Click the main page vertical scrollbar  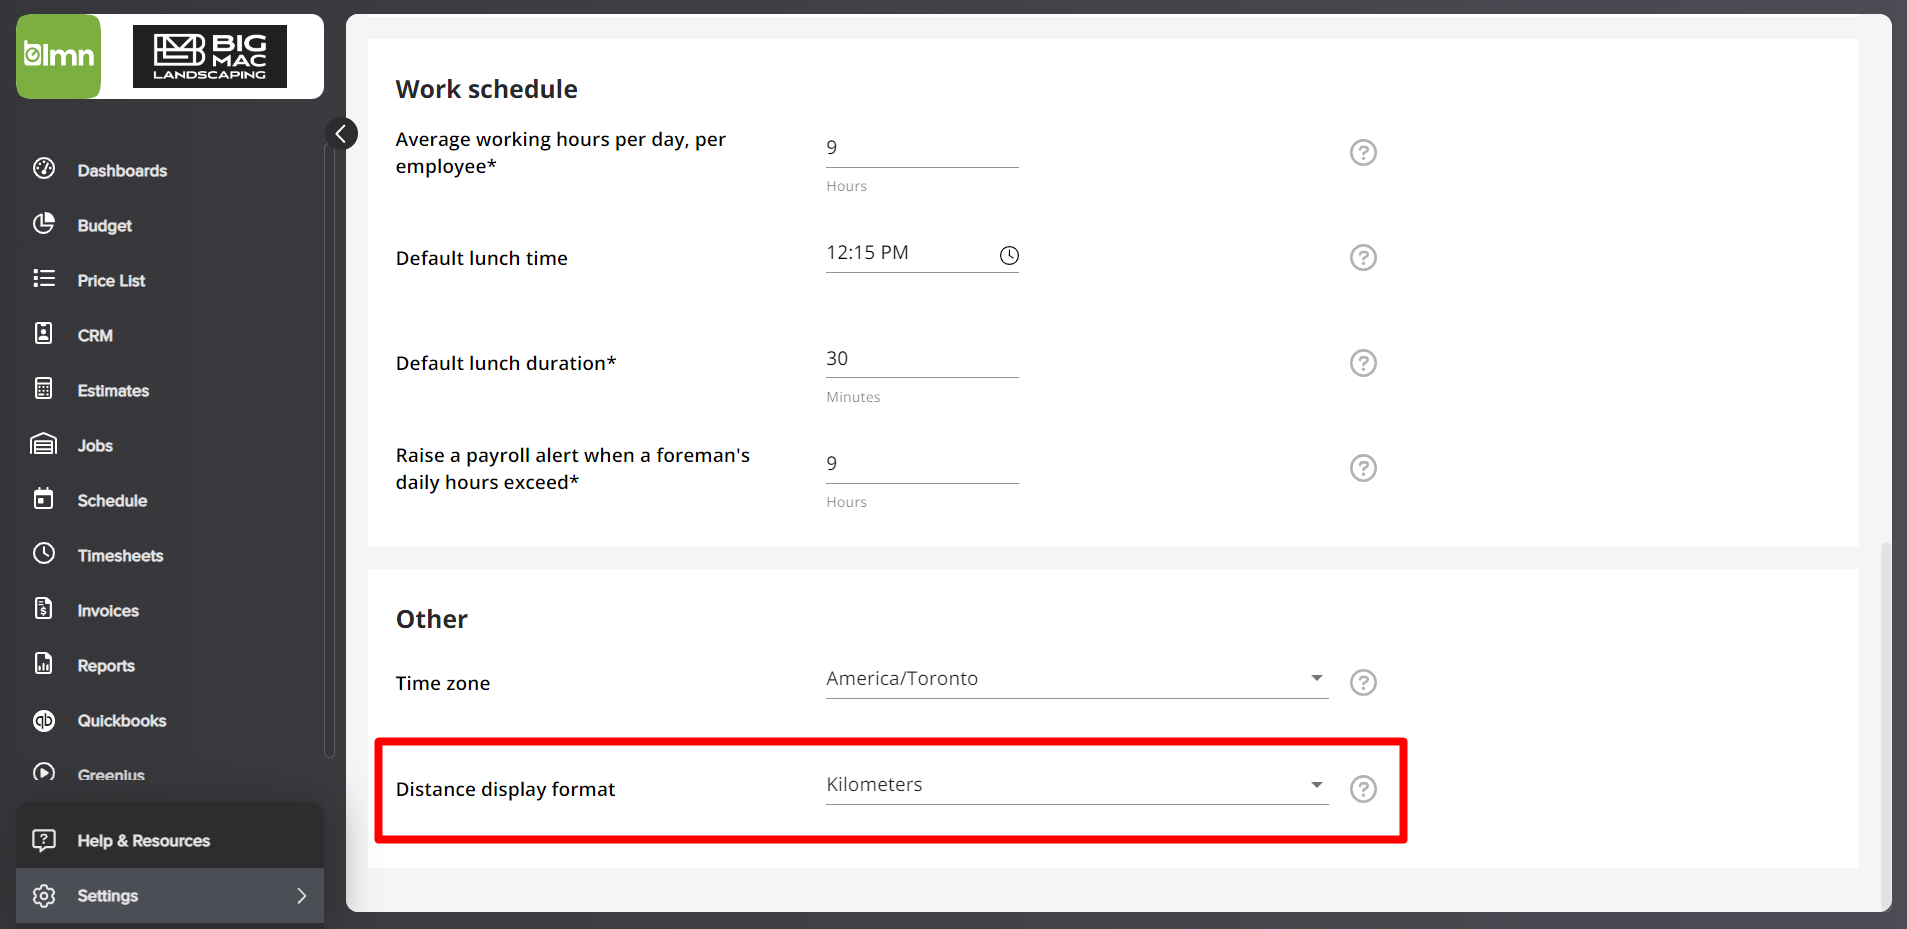pyautogui.click(x=1885, y=725)
